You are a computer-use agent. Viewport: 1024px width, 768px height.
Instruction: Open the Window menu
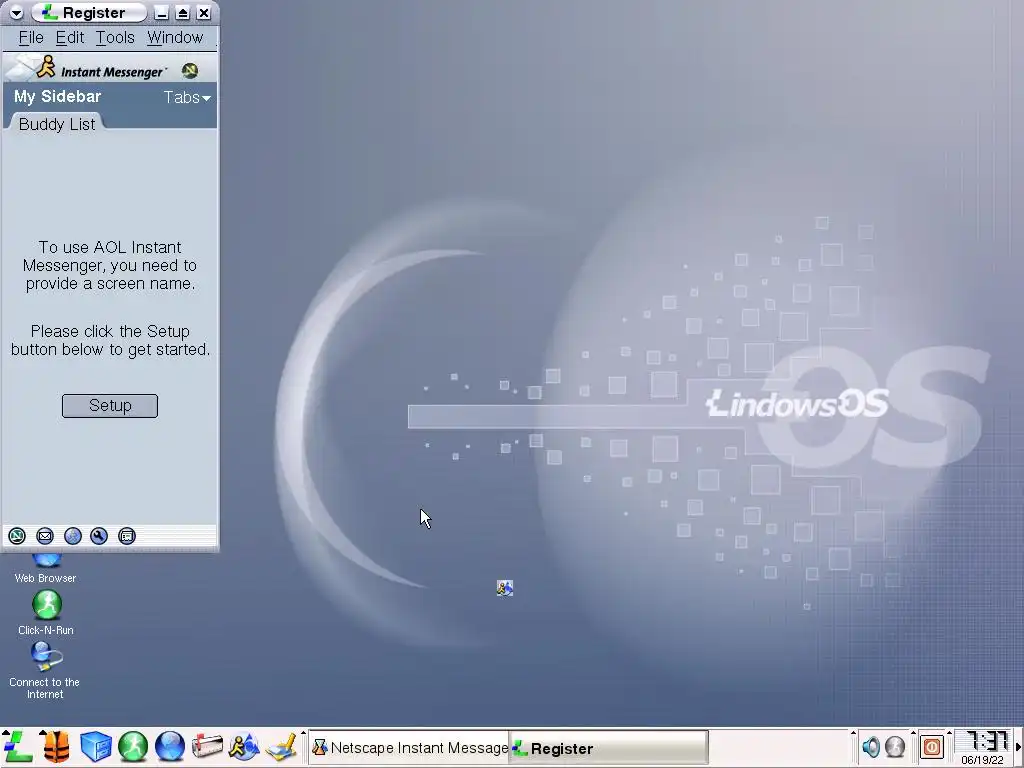pyautogui.click(x=174, y=38)
